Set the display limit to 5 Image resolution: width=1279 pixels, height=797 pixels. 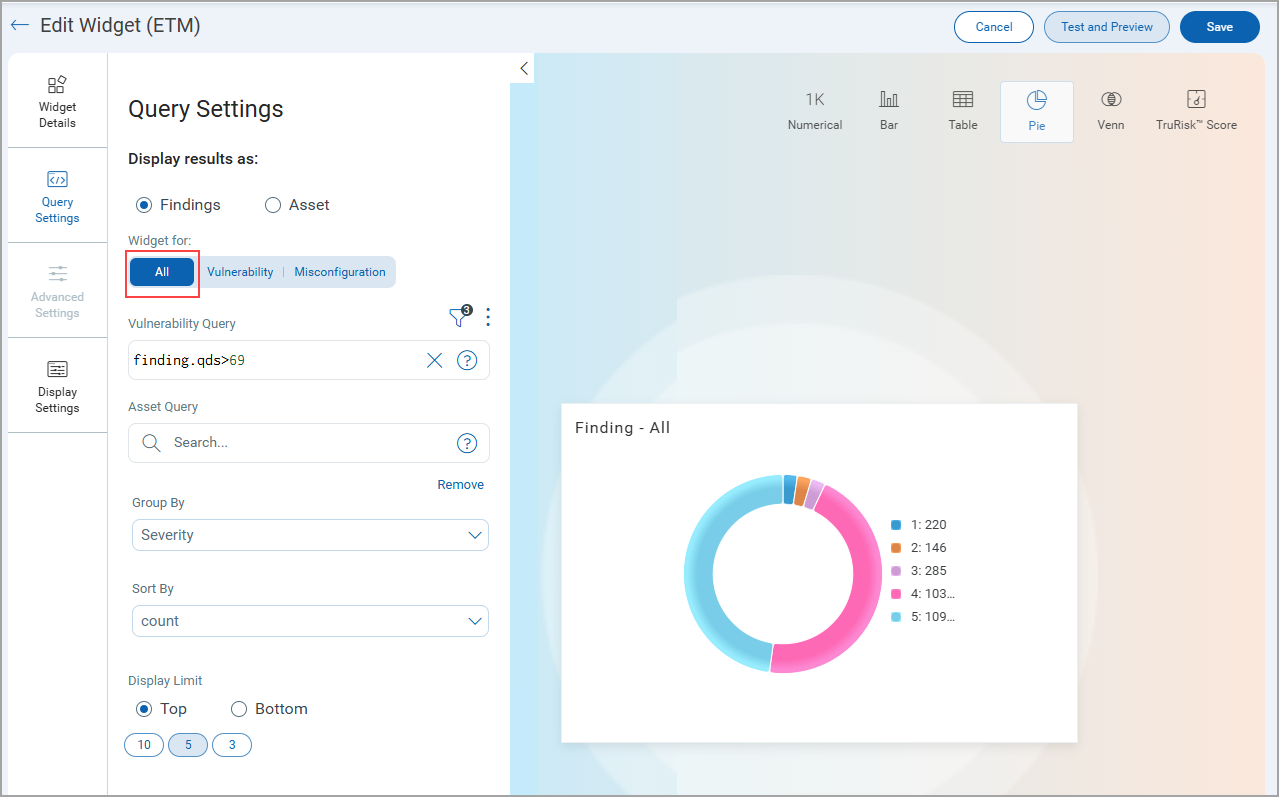pos(188,745)
